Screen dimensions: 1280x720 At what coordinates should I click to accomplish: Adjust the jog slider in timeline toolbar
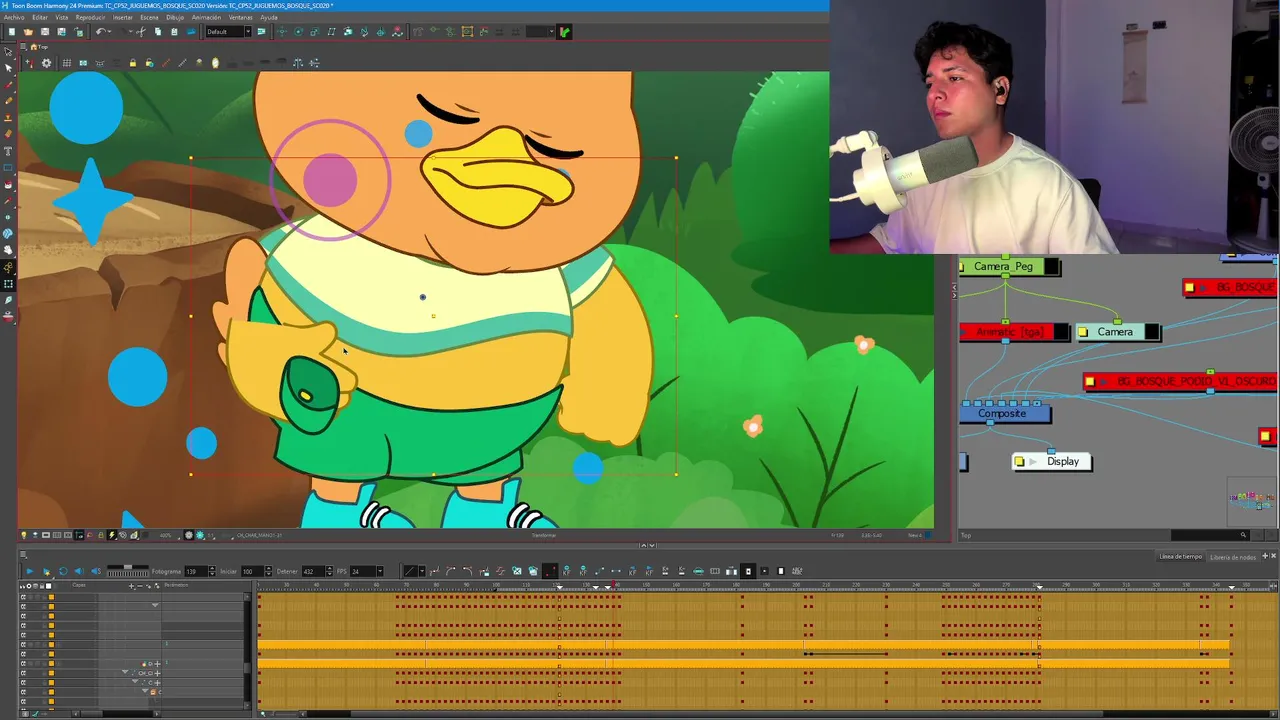tap(128, 567)
